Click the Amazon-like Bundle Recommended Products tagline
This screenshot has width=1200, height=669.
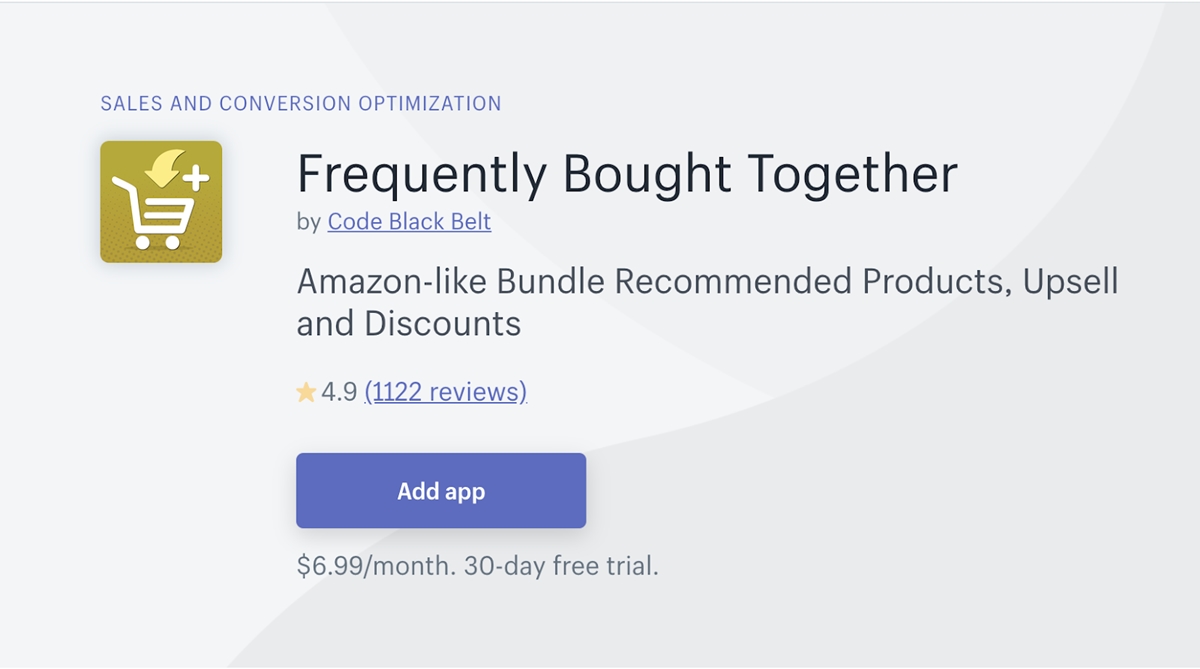point(650,282)
